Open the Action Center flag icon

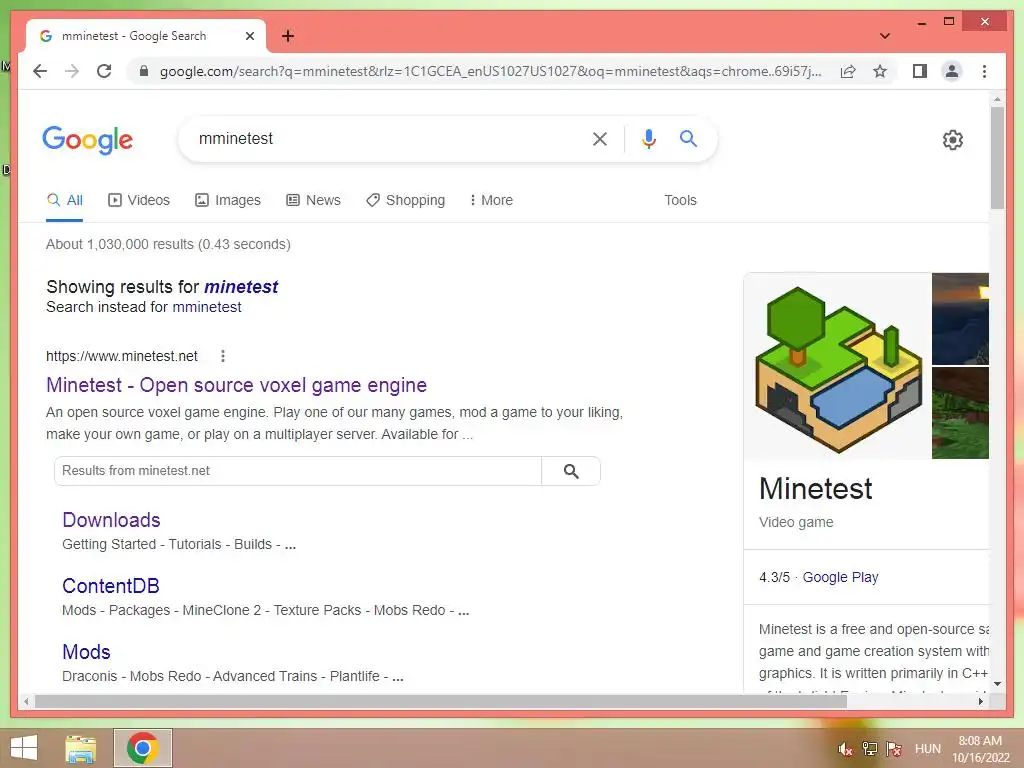(894, 749)
